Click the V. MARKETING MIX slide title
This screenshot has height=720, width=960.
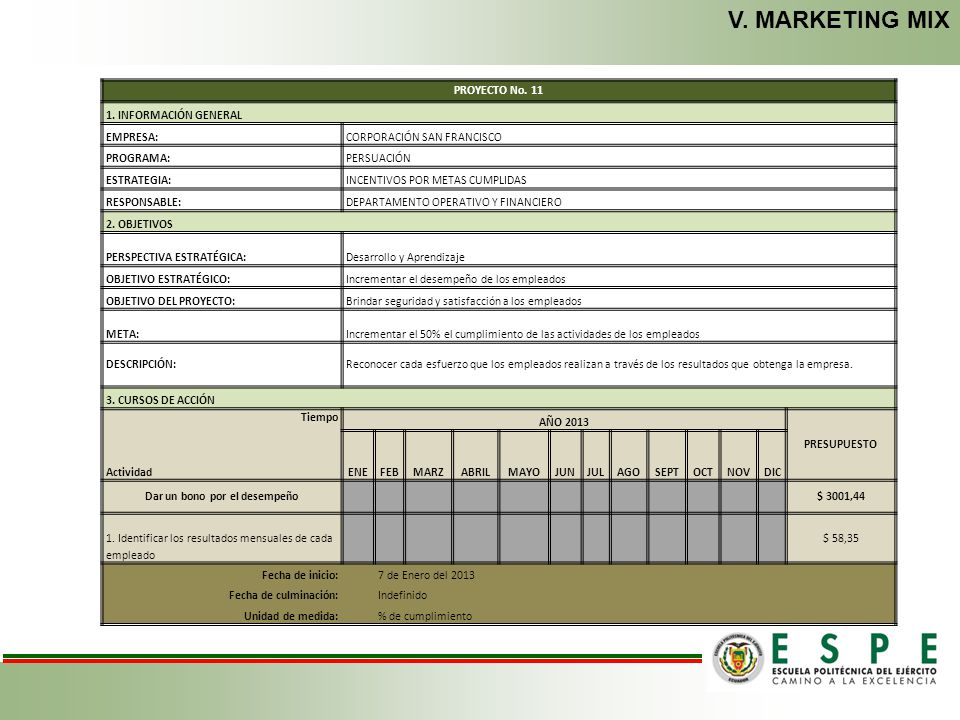click(838, 20)
